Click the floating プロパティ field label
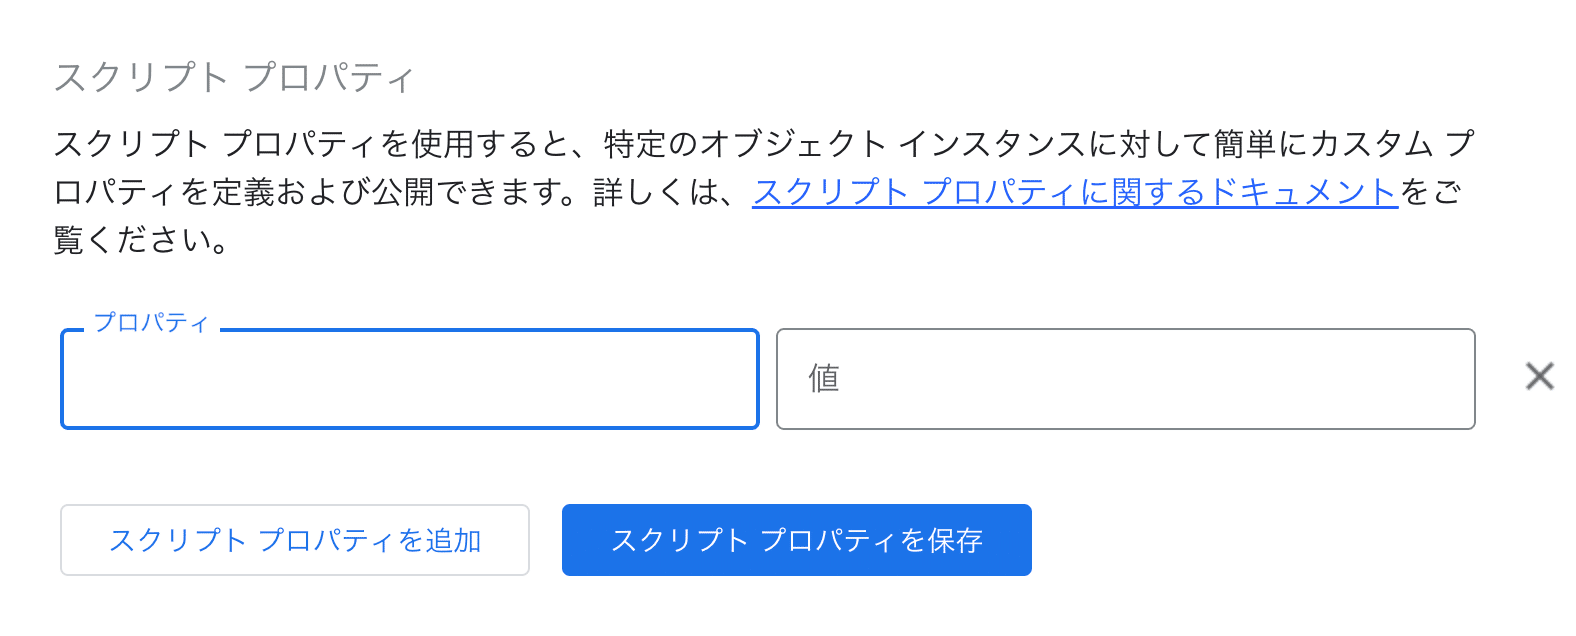This screenshot has width=1576, height=636. point(151,322)
